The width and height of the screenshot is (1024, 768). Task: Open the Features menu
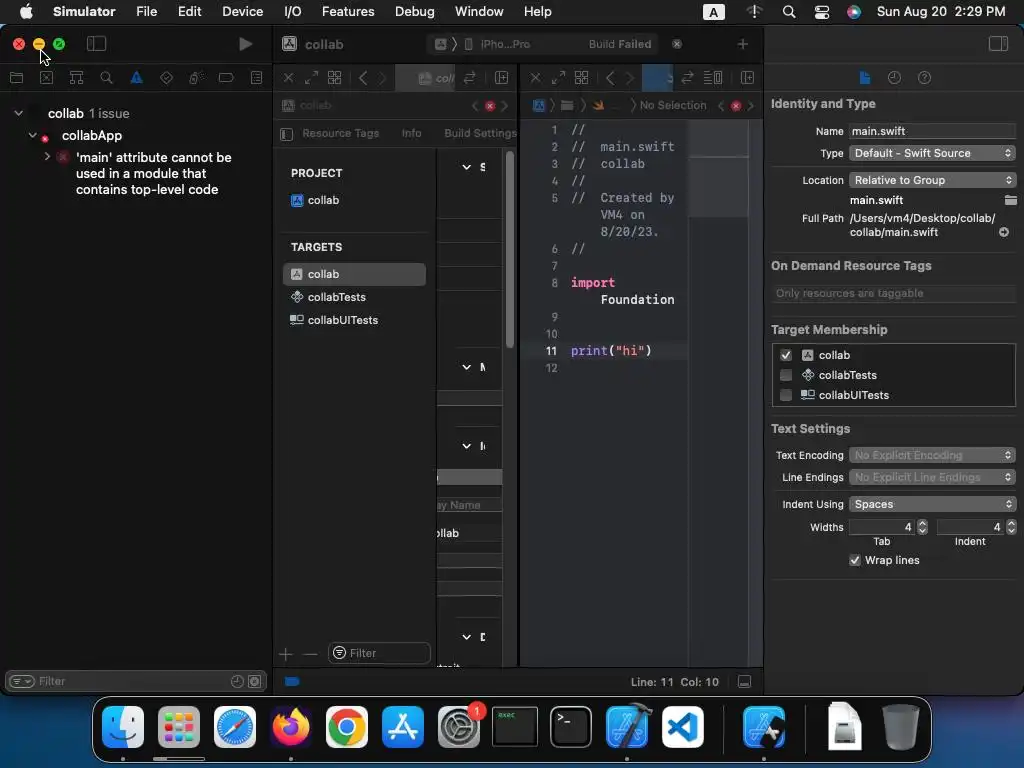click(348, 11)
